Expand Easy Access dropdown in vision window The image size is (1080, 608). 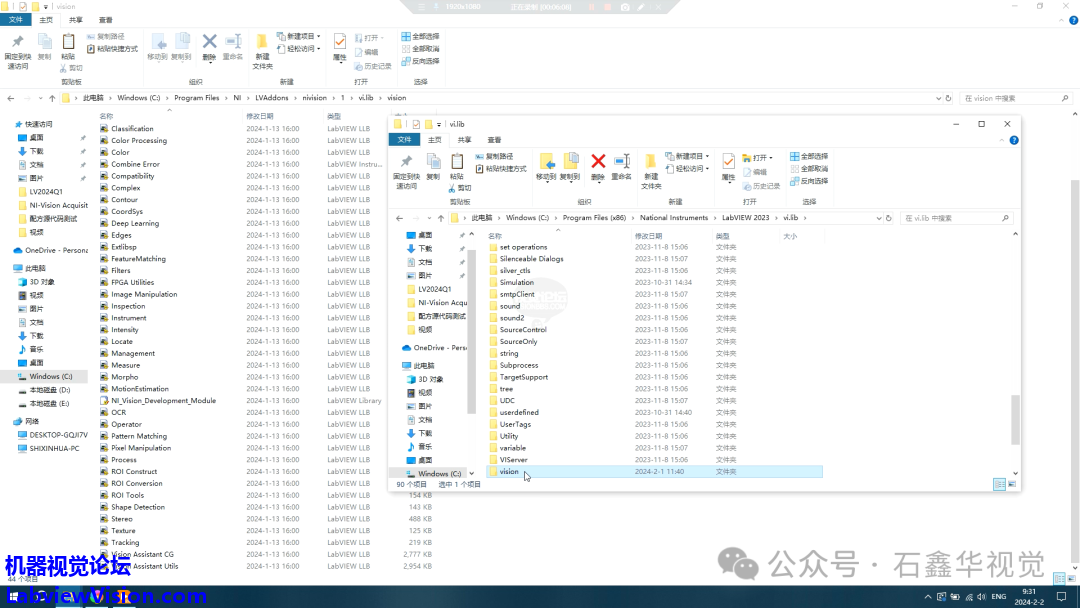[x=300, y=48]
